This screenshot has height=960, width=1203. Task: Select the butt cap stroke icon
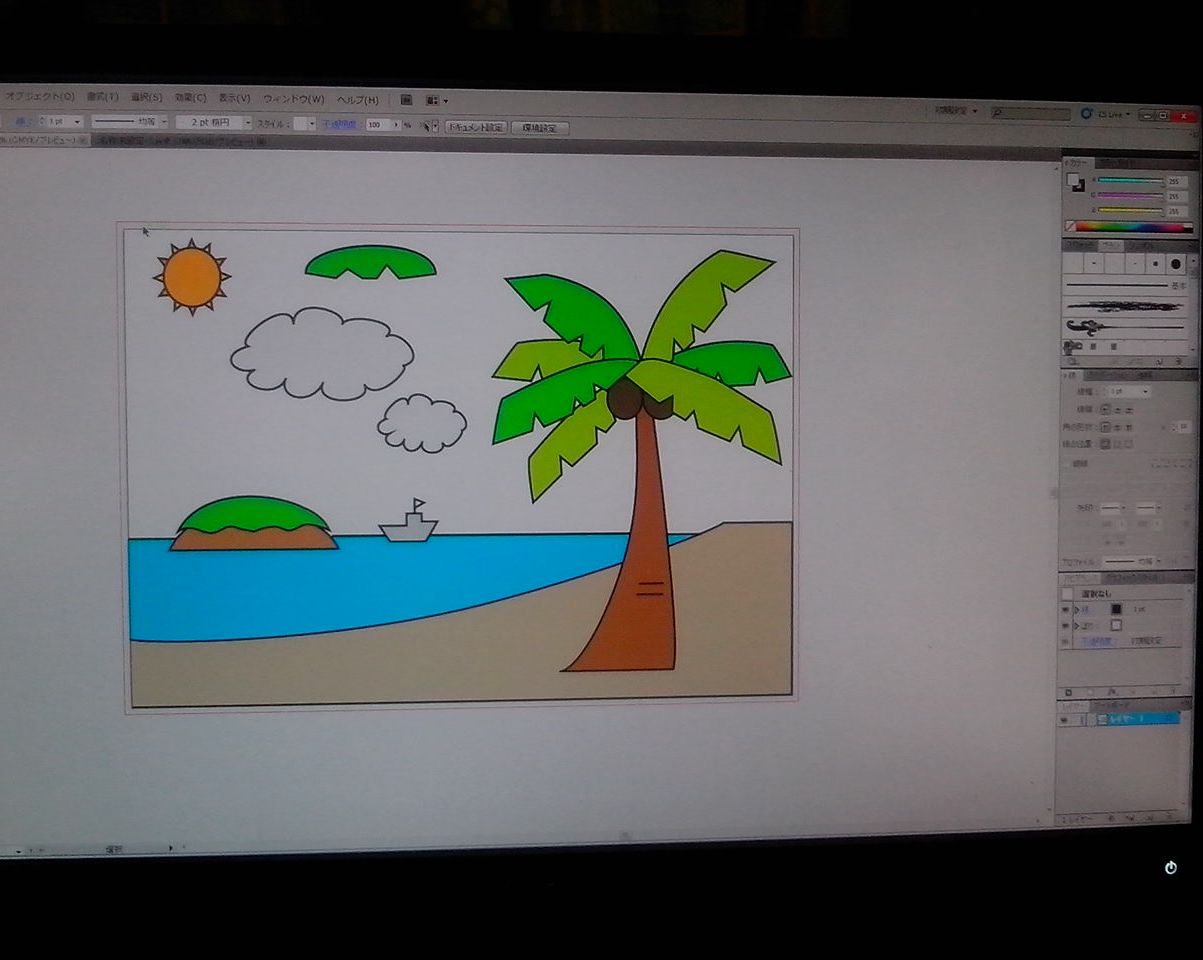[1105, 409]
